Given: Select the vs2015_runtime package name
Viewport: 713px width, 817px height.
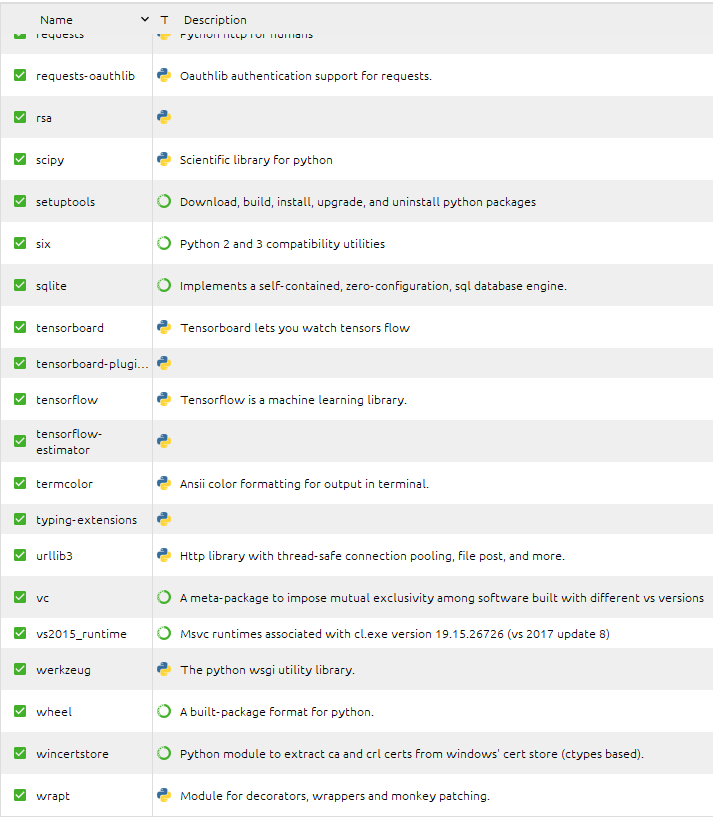Looking at the screenshot, I should pyautogui.click(x=81, y=634).
